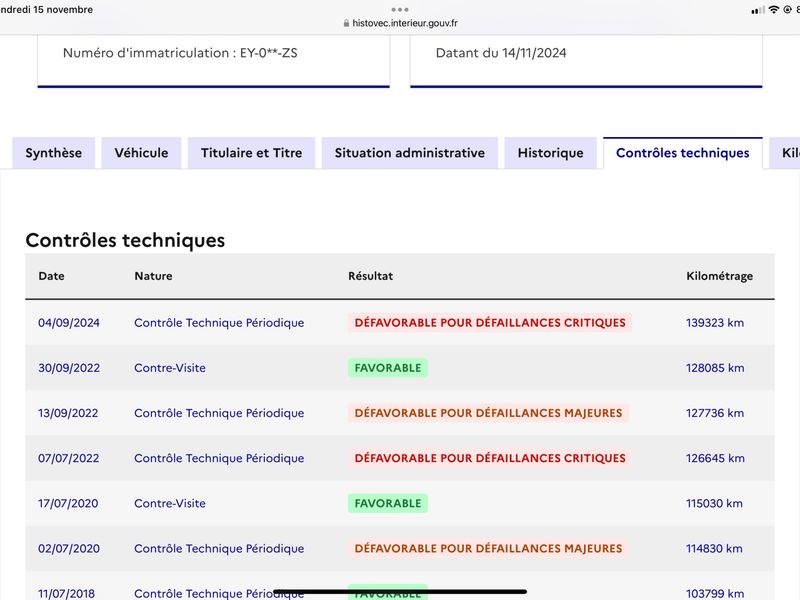This screenshot has width=800, height=600.
Task: Click Contrôle Technique Périodique in 02/07/2020 row
Action: tap(219, 548)
